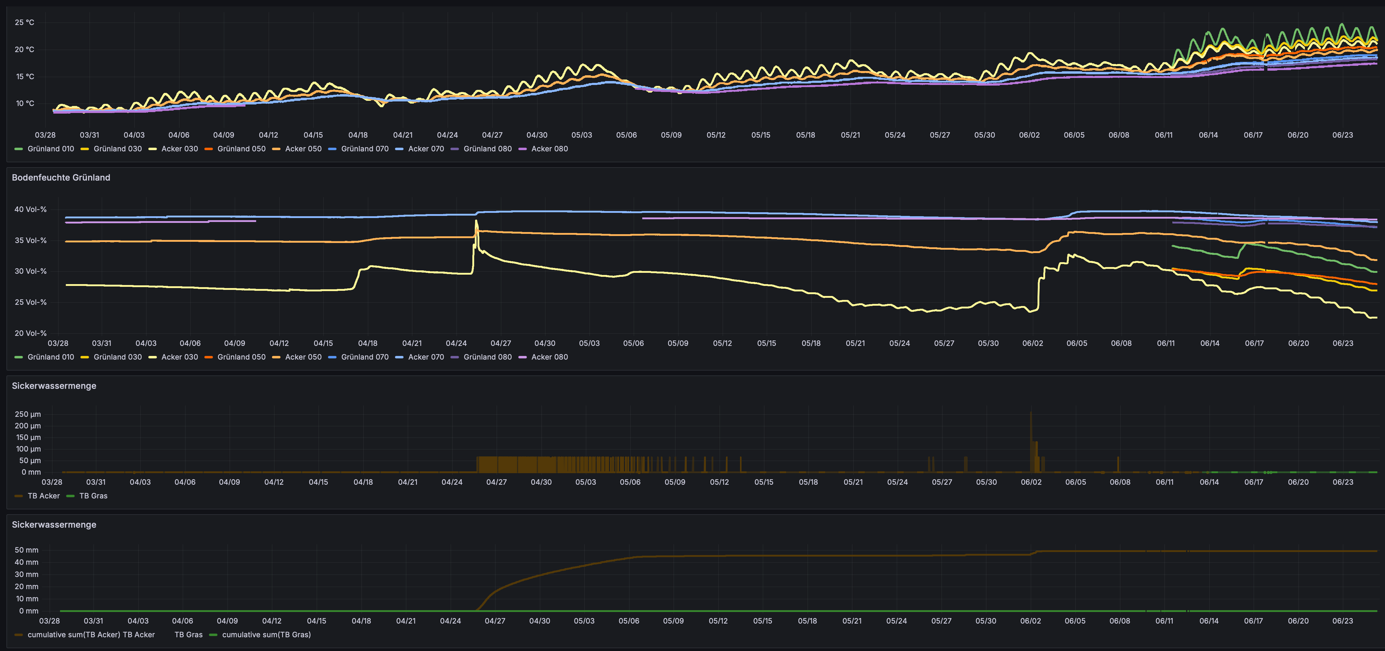Toggle cumulative sum(TB Acker) TB Acker legend entry
Screen dimensions: 1385x651
coord(91,635)
